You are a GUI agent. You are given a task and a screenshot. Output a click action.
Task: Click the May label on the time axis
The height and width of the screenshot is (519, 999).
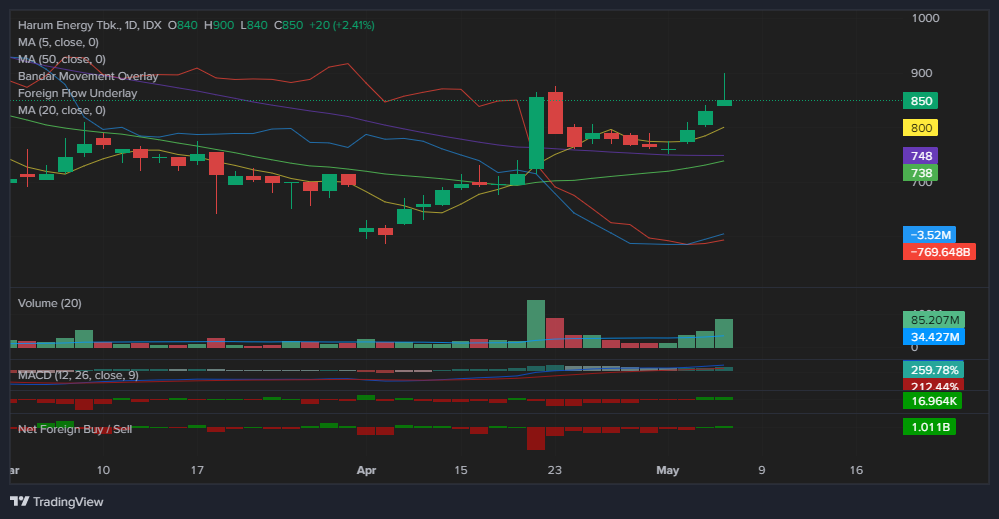pyautogui.click(x=665, y=469)
